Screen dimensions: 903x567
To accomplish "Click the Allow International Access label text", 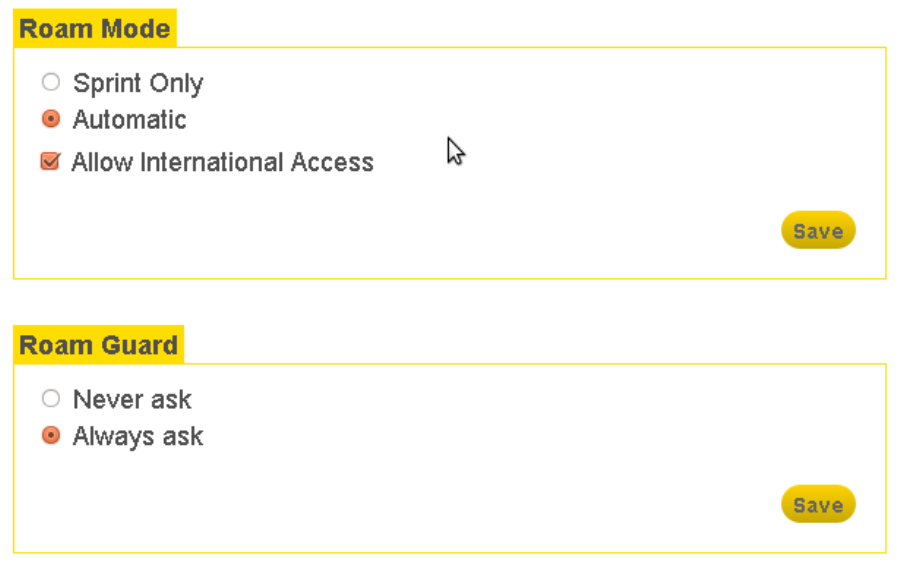I will point(222,162).
